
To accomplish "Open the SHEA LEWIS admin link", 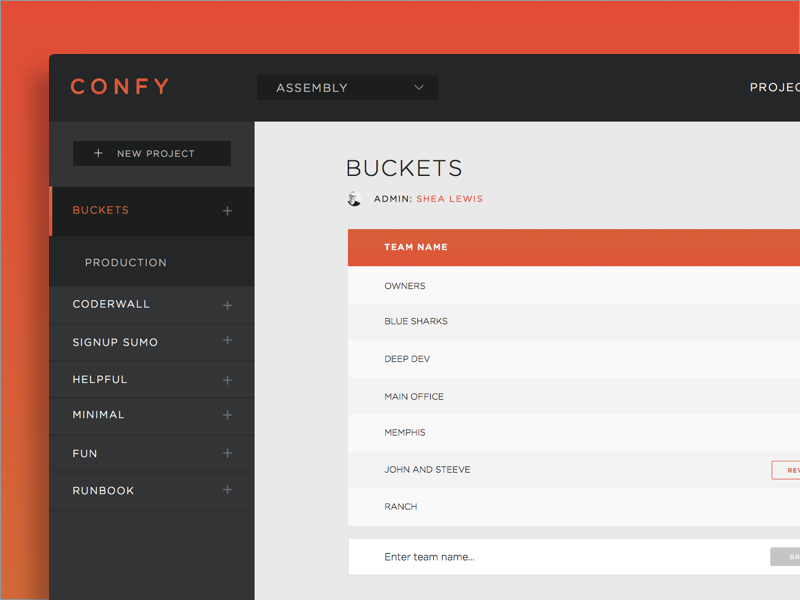I will (449, 199).
